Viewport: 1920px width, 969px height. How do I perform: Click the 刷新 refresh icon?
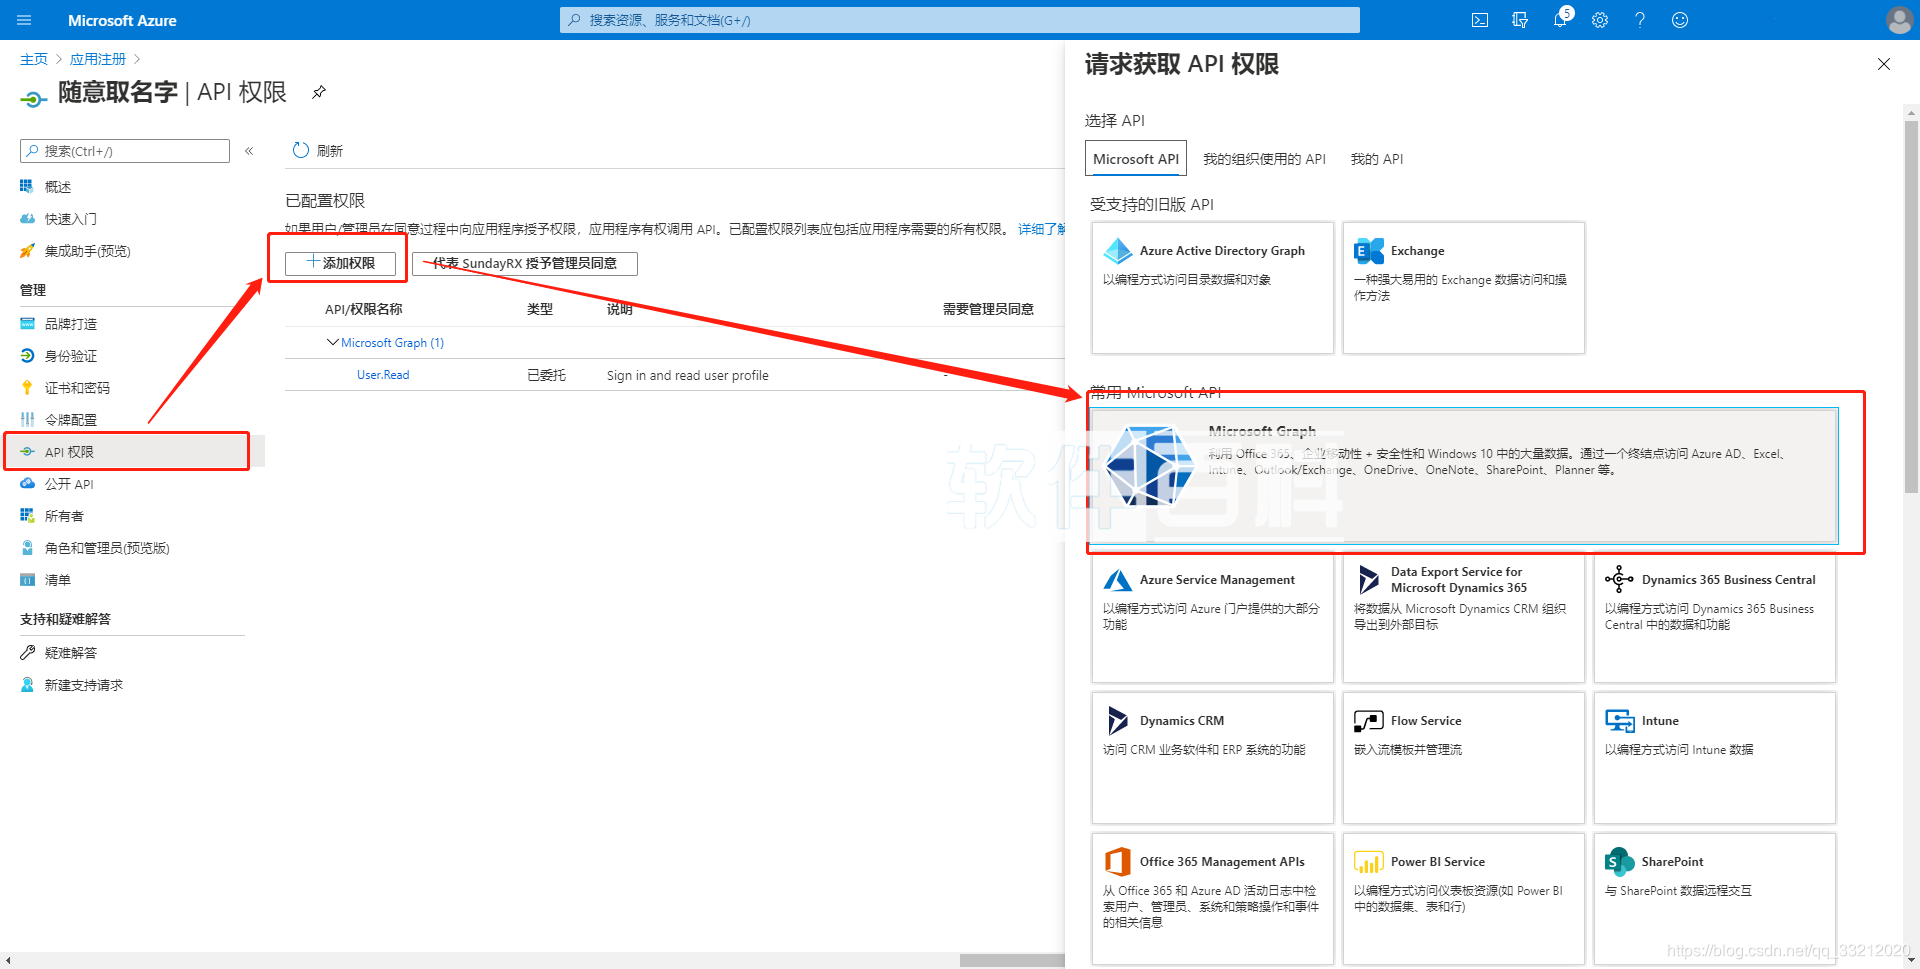click(301, 150)
